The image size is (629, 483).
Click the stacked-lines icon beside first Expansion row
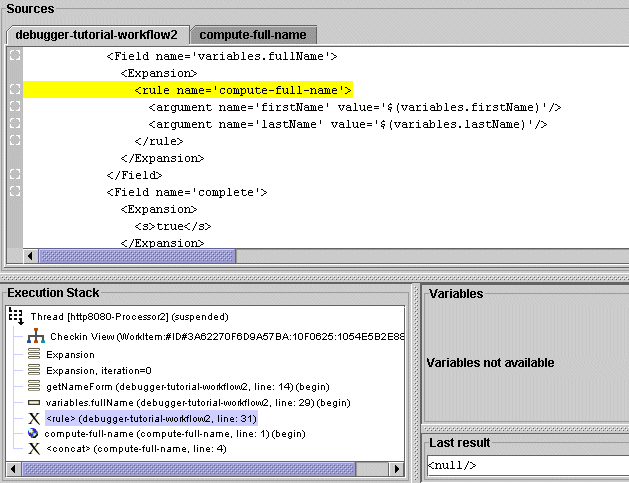click(x=34, y=354)
